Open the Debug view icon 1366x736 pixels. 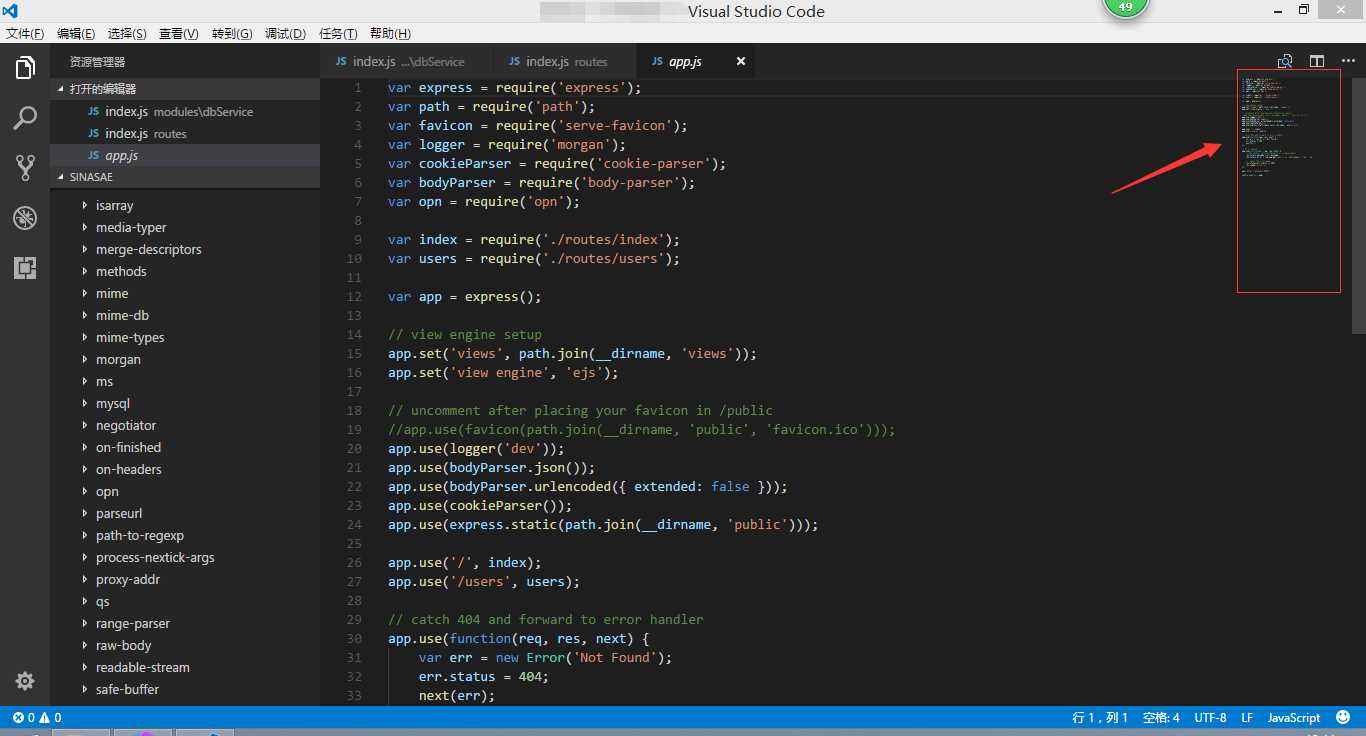25,218
